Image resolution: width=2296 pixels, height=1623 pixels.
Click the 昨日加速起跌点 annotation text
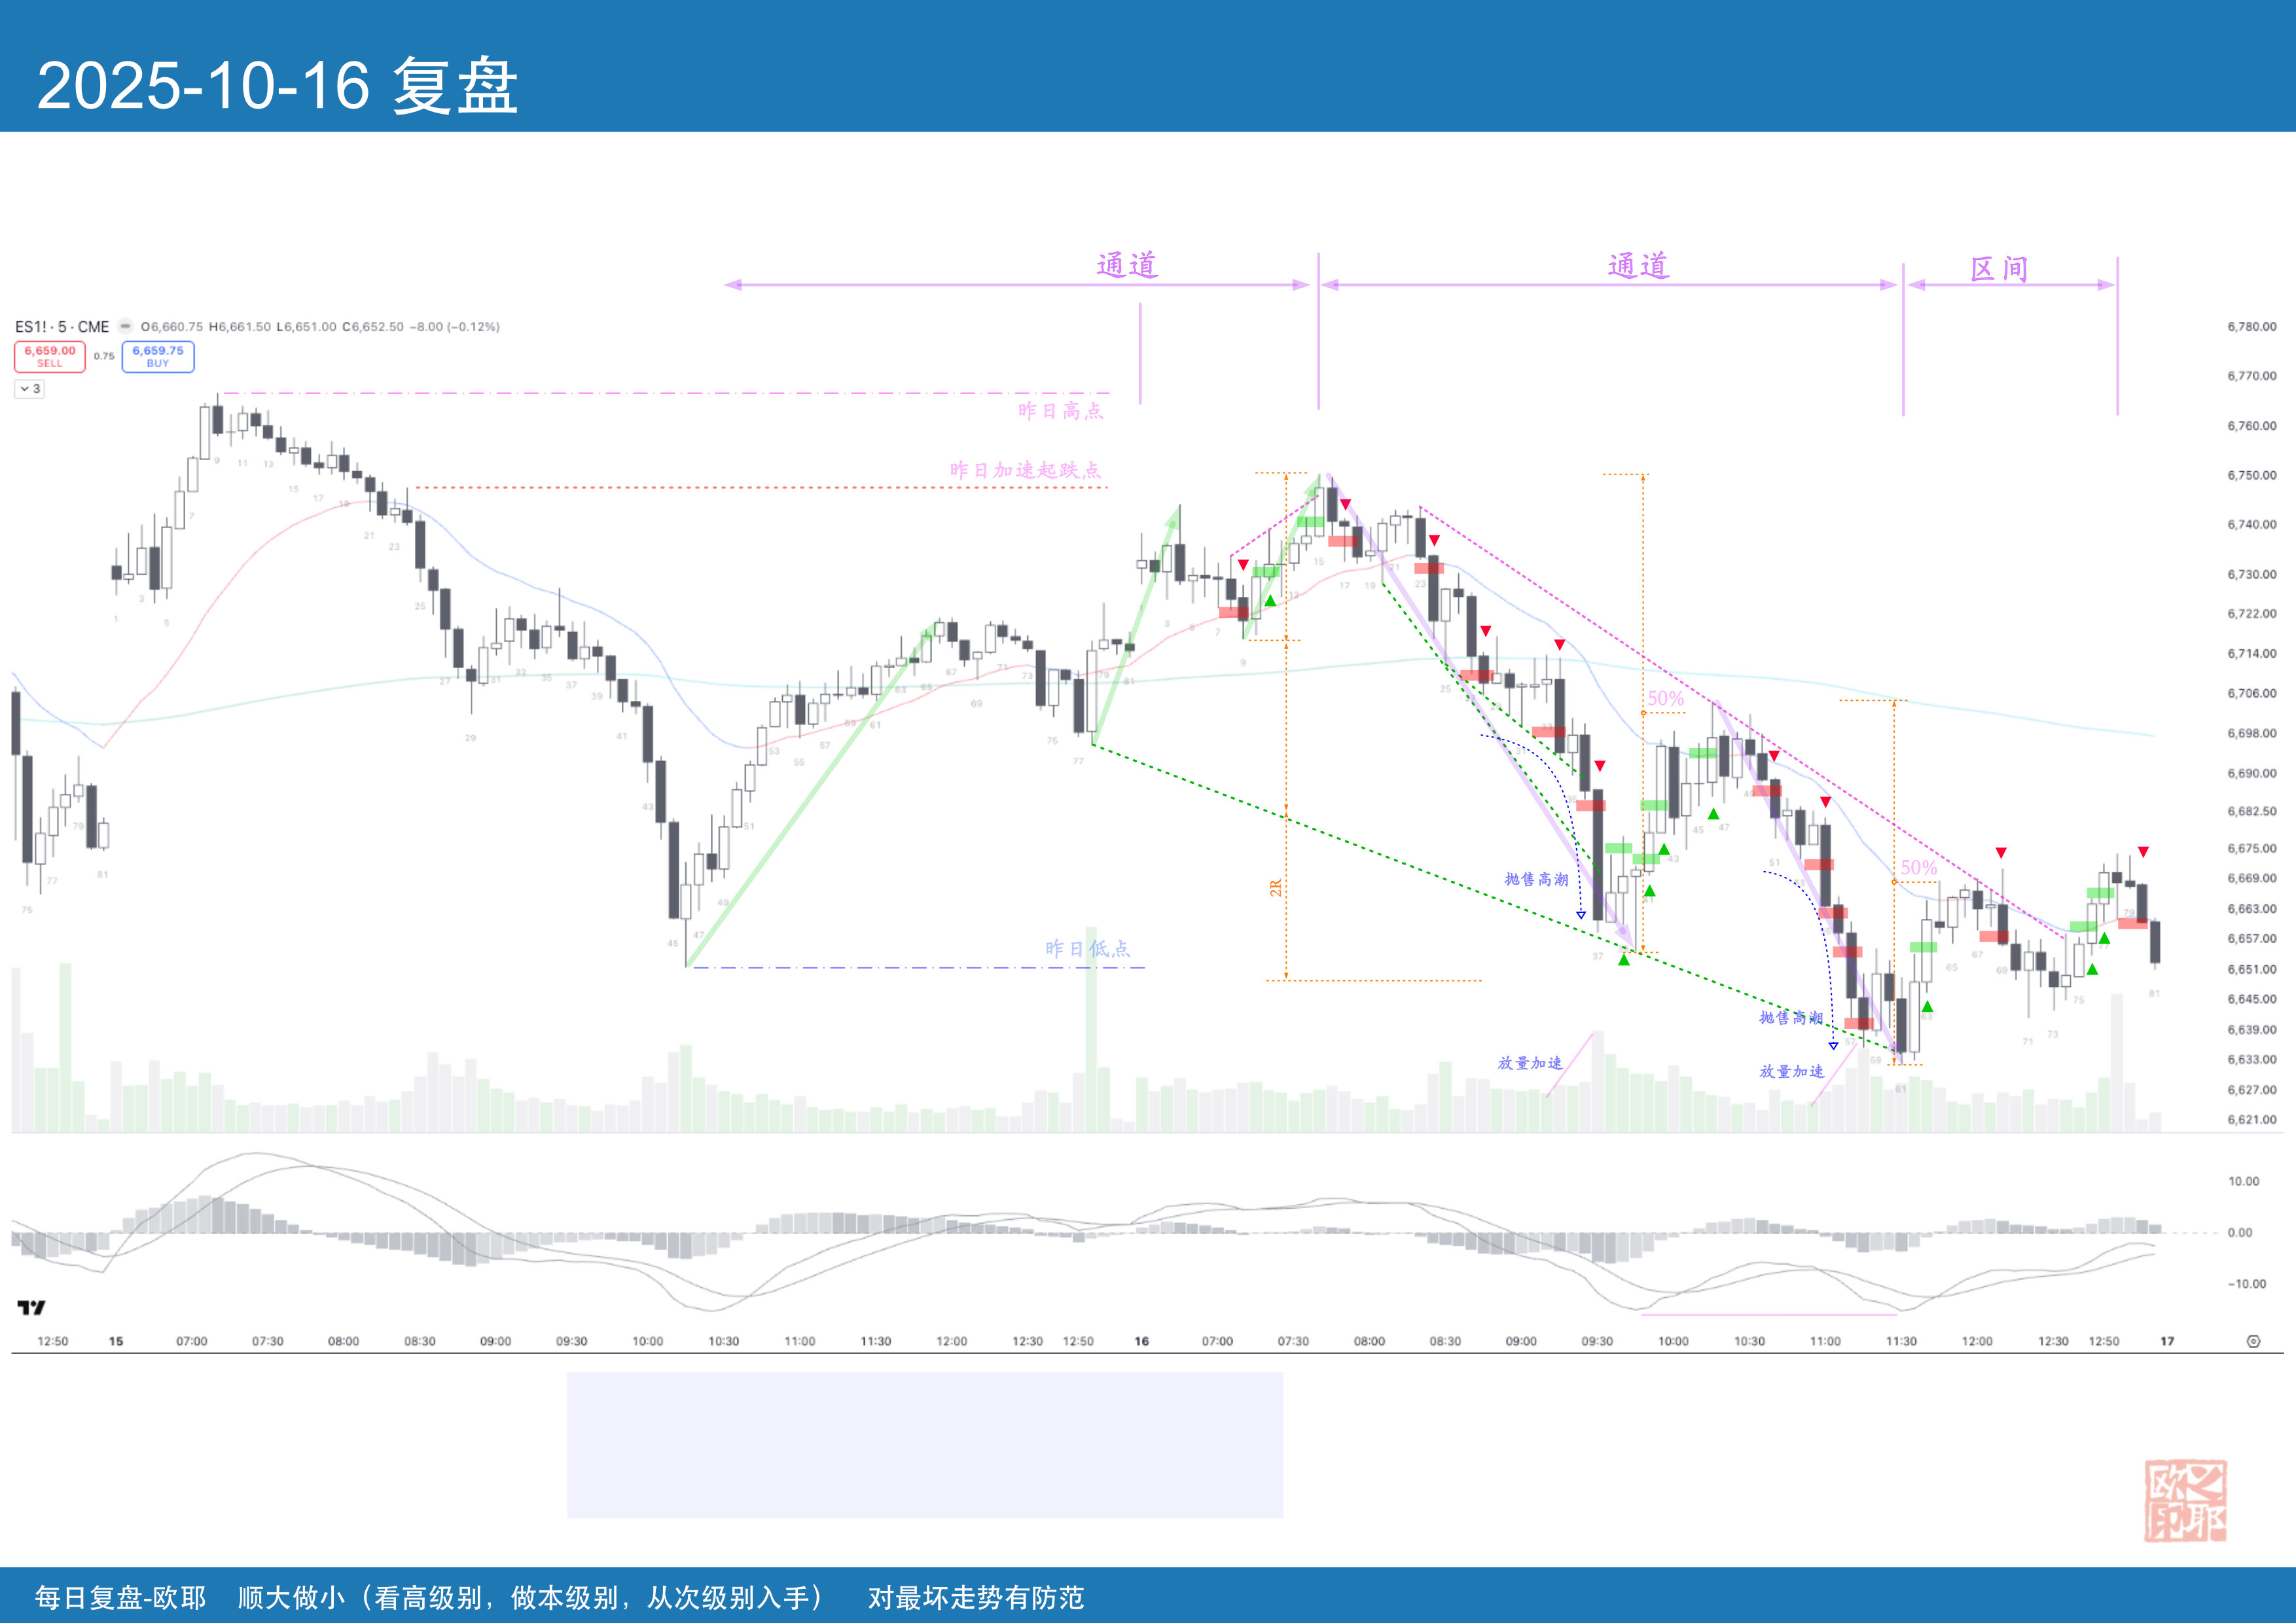tap(1025, 470)
